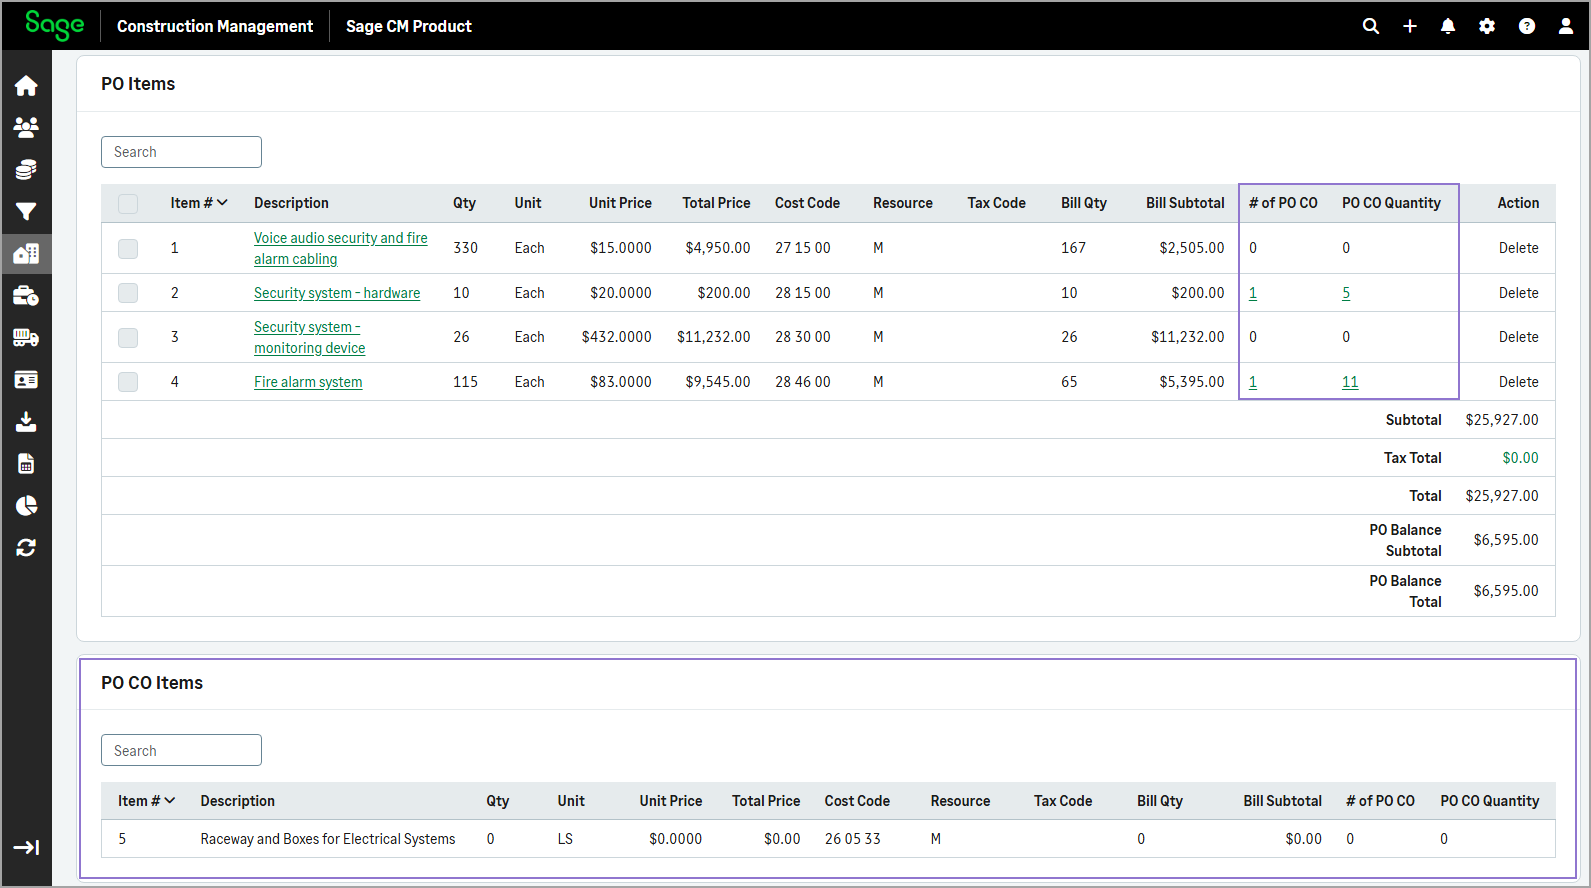1591x888 pixels.
Task: Open funnel leads icon in sidebar
Action: pyautogui.click(x=26, y=211)
